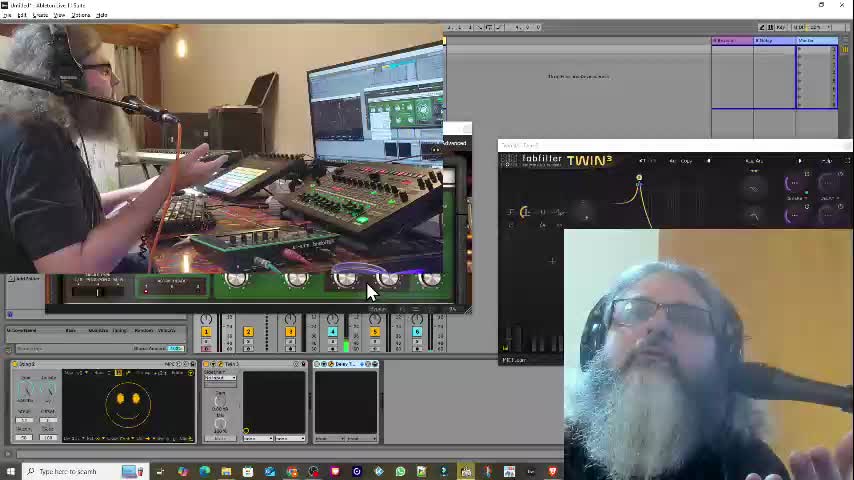Open the Edit menu
Viewport: 854px width, 480px height.
tap(22, 15)
